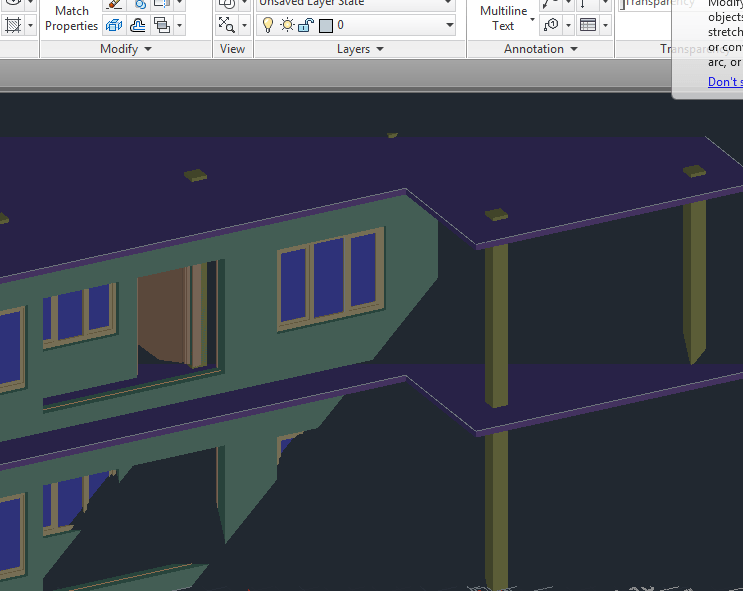Toggle the layer freeze sun icon

click(287, 25)
